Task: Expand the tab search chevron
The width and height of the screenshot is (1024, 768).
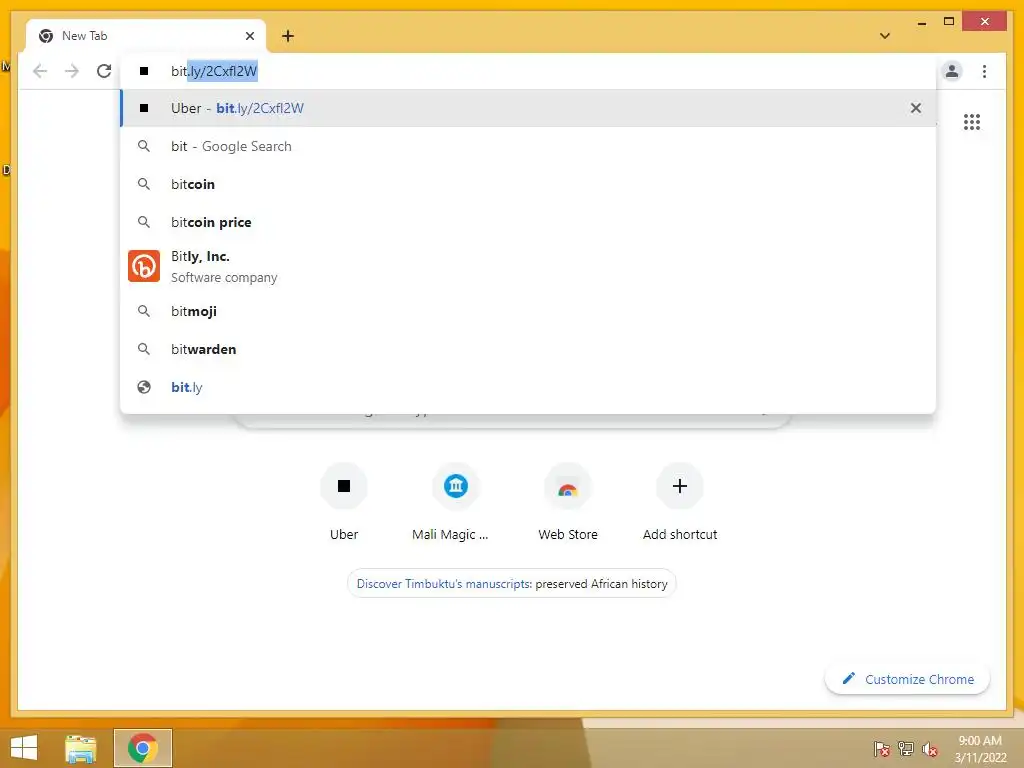Action: tap(885, 36)
